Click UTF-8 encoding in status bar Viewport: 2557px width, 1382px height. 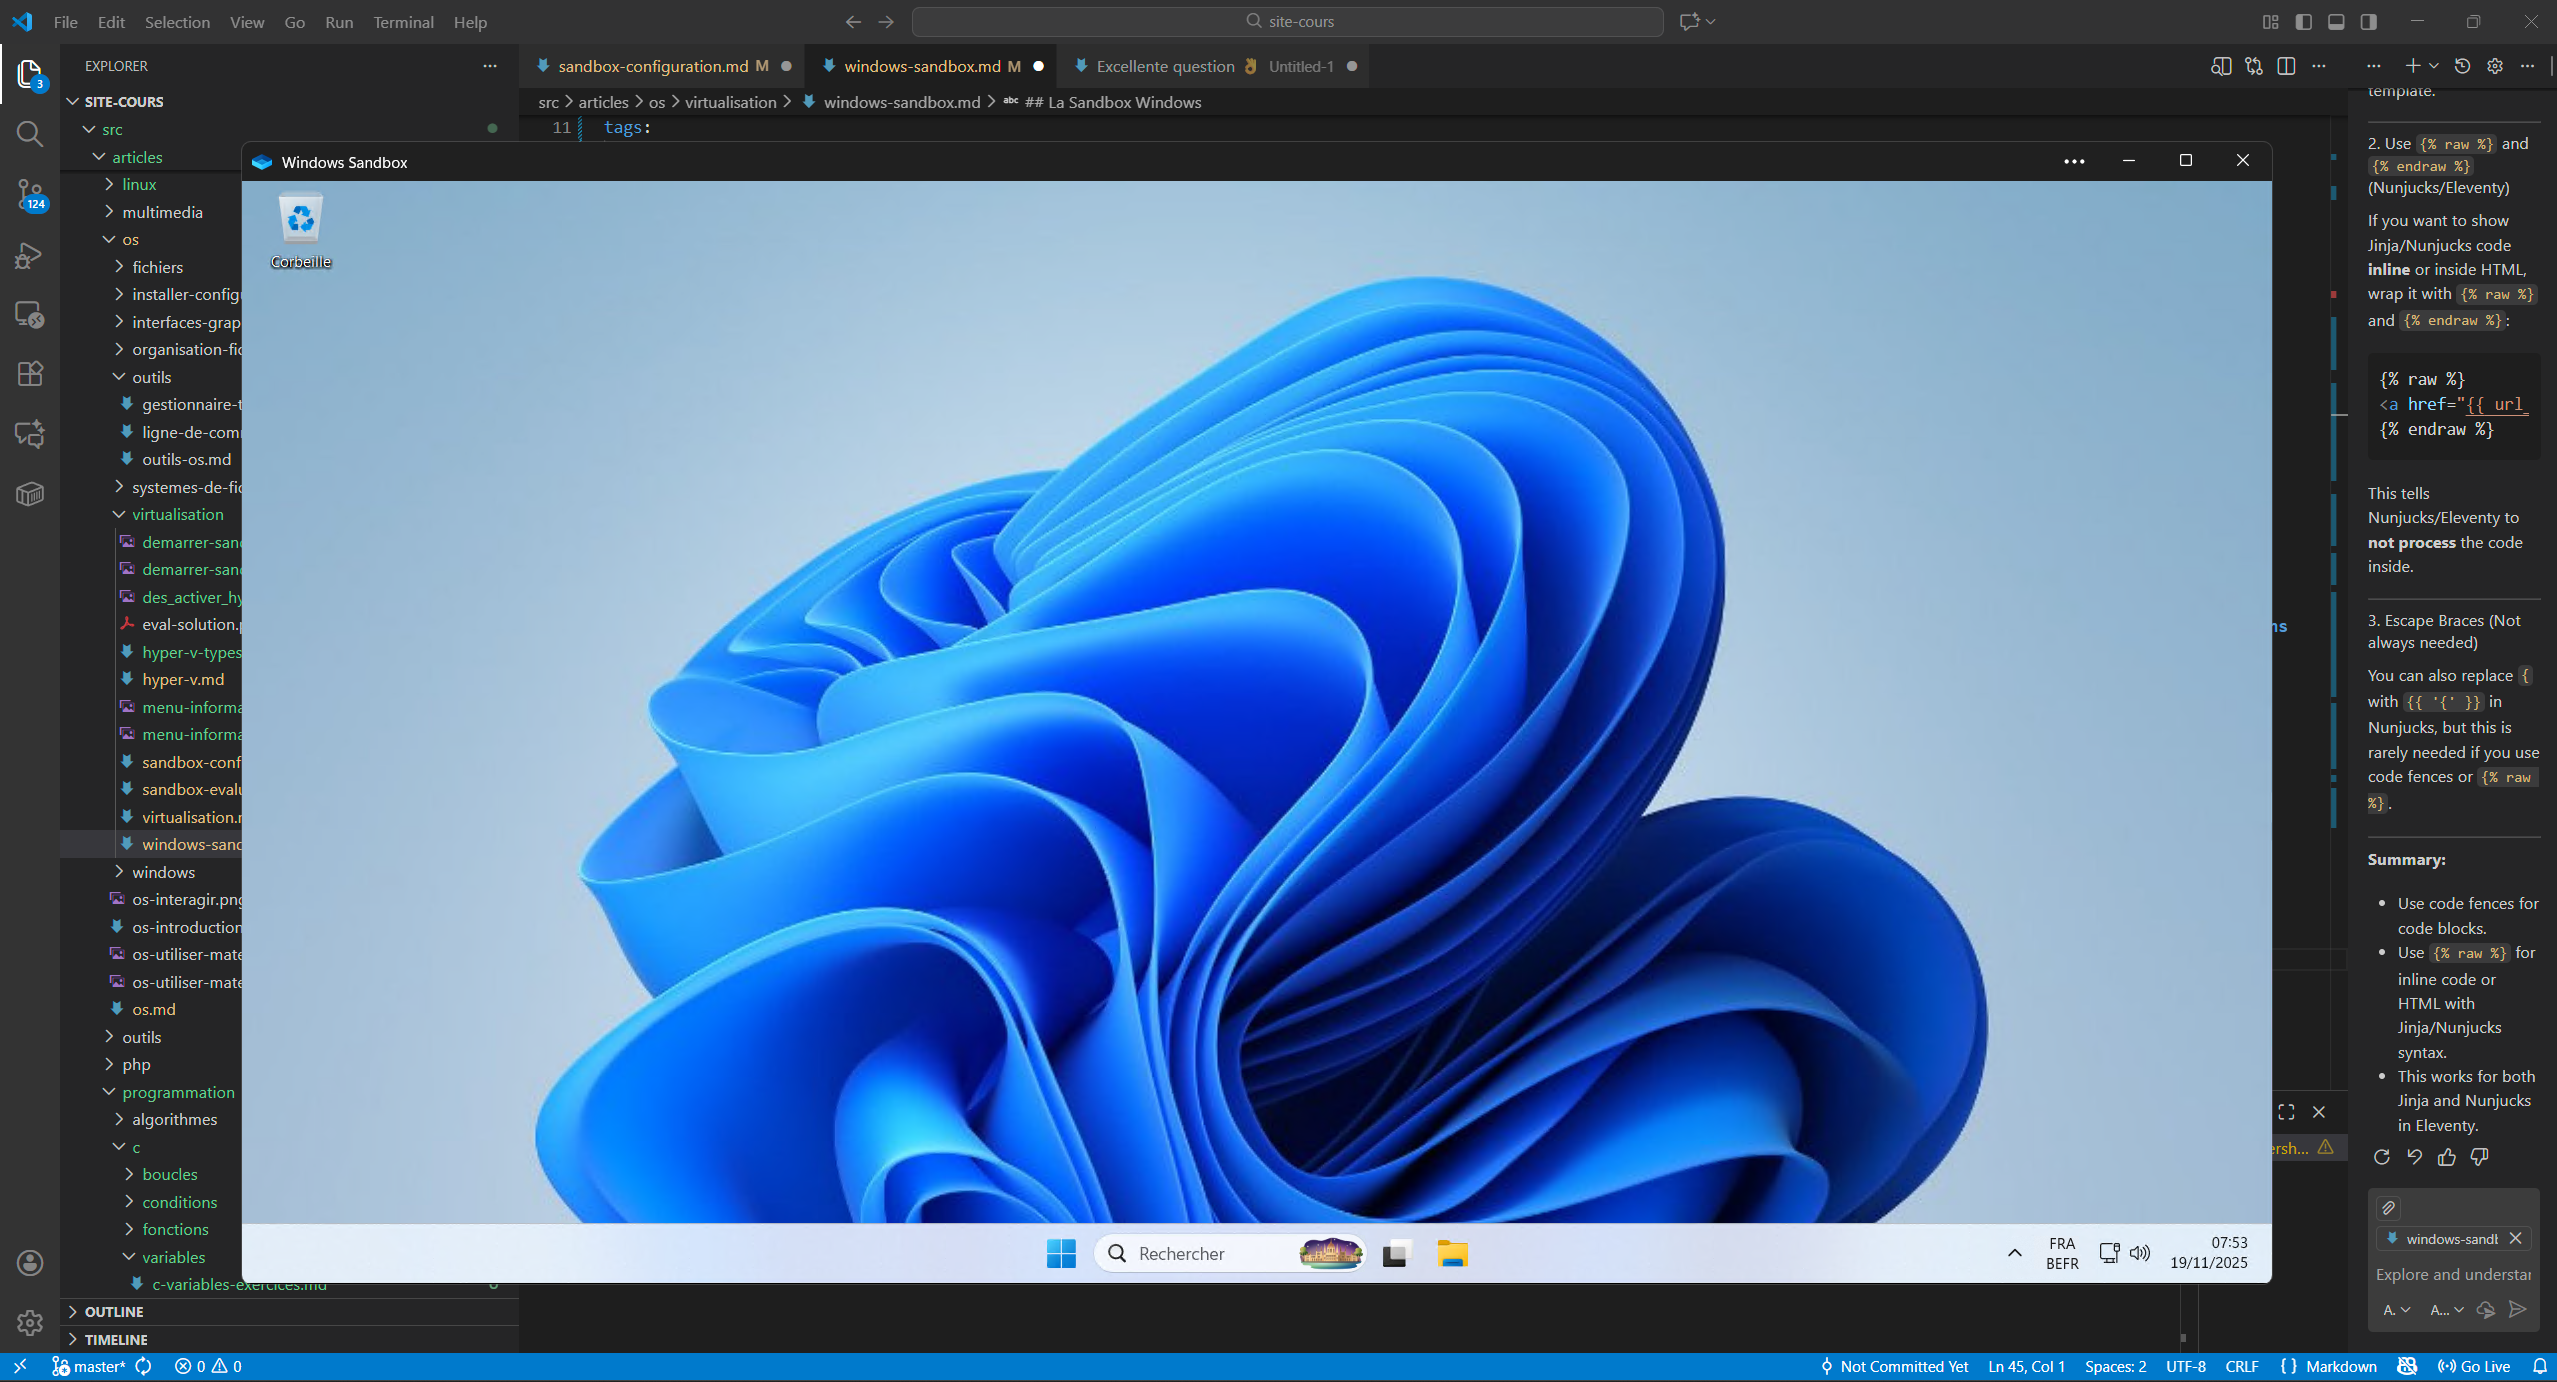pos(2185,1367)
